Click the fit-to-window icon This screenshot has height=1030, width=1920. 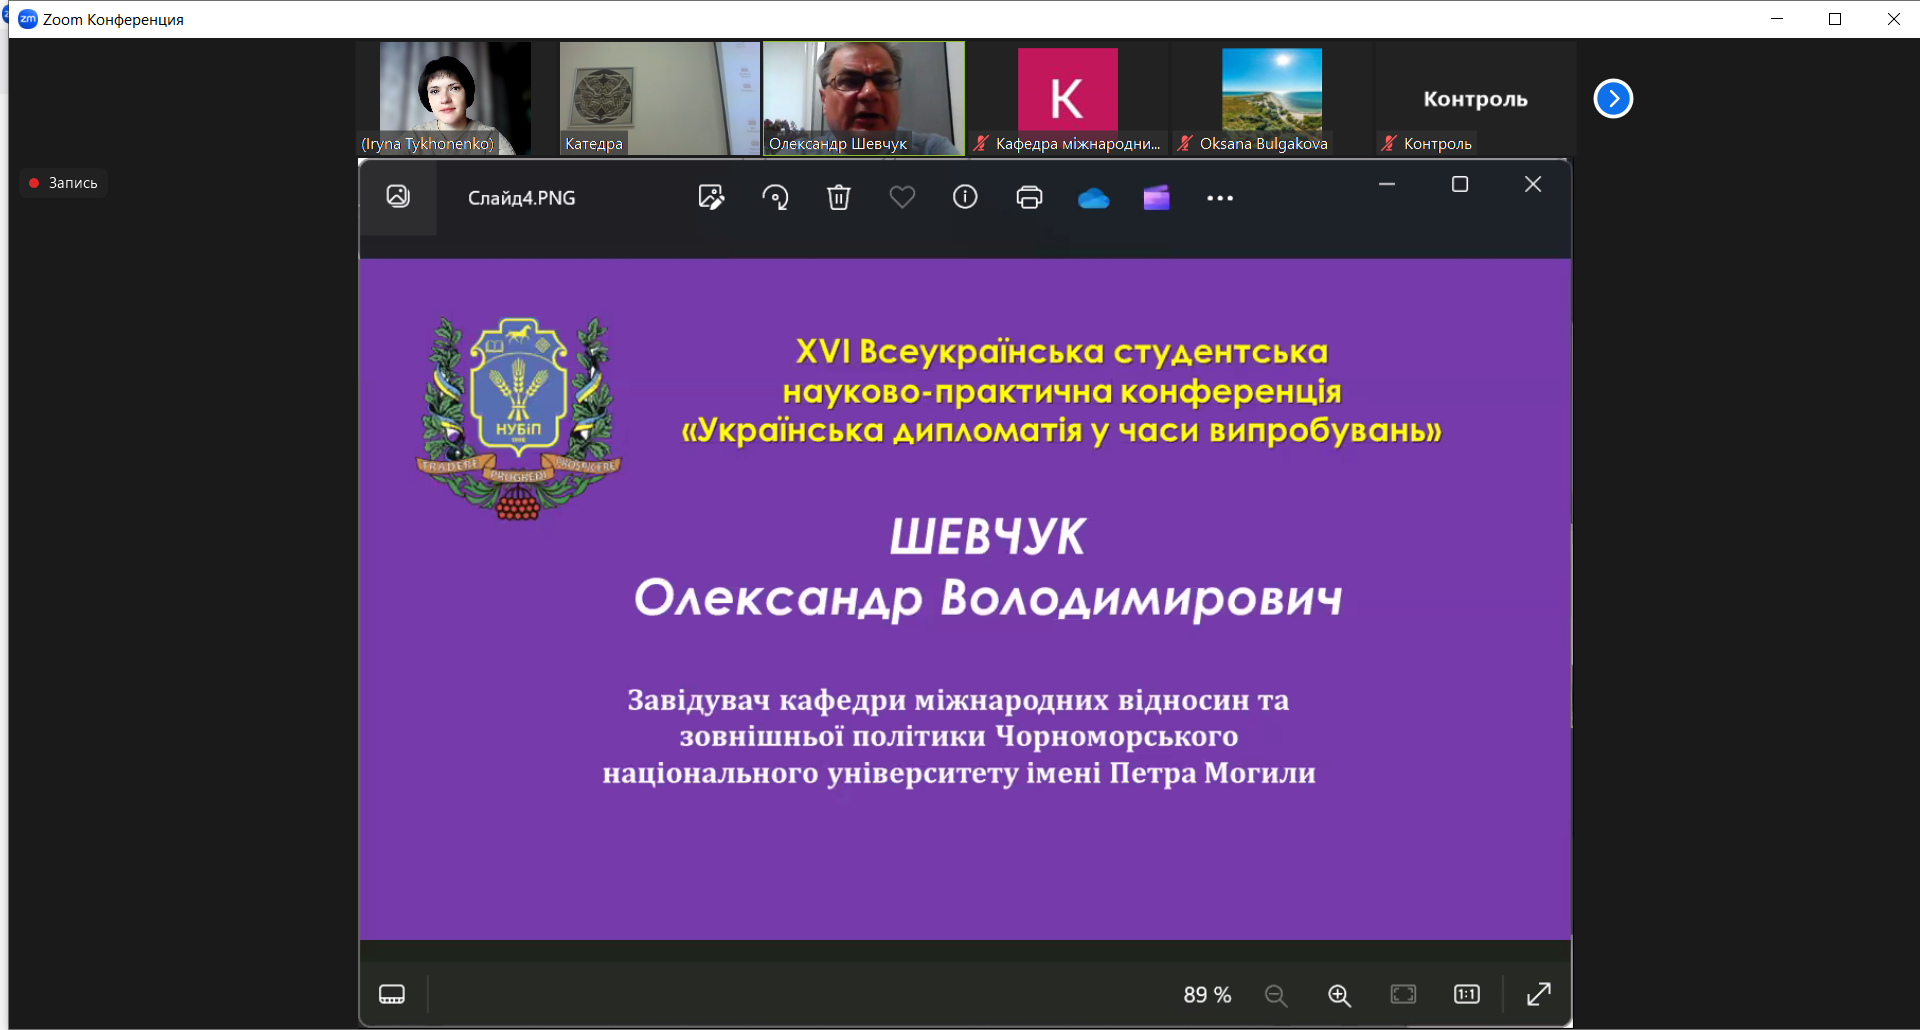click(1403, 994)
